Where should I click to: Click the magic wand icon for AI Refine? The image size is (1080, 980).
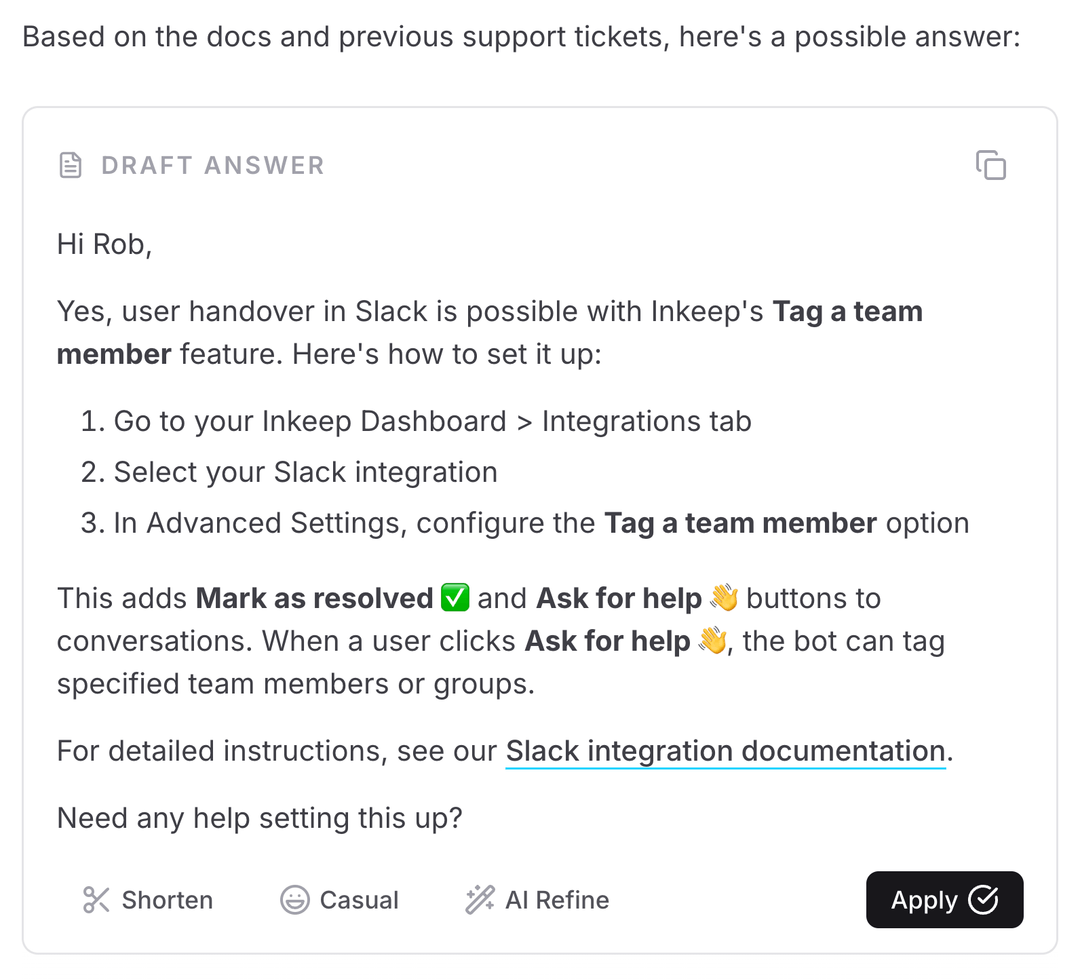coord(479,899)
